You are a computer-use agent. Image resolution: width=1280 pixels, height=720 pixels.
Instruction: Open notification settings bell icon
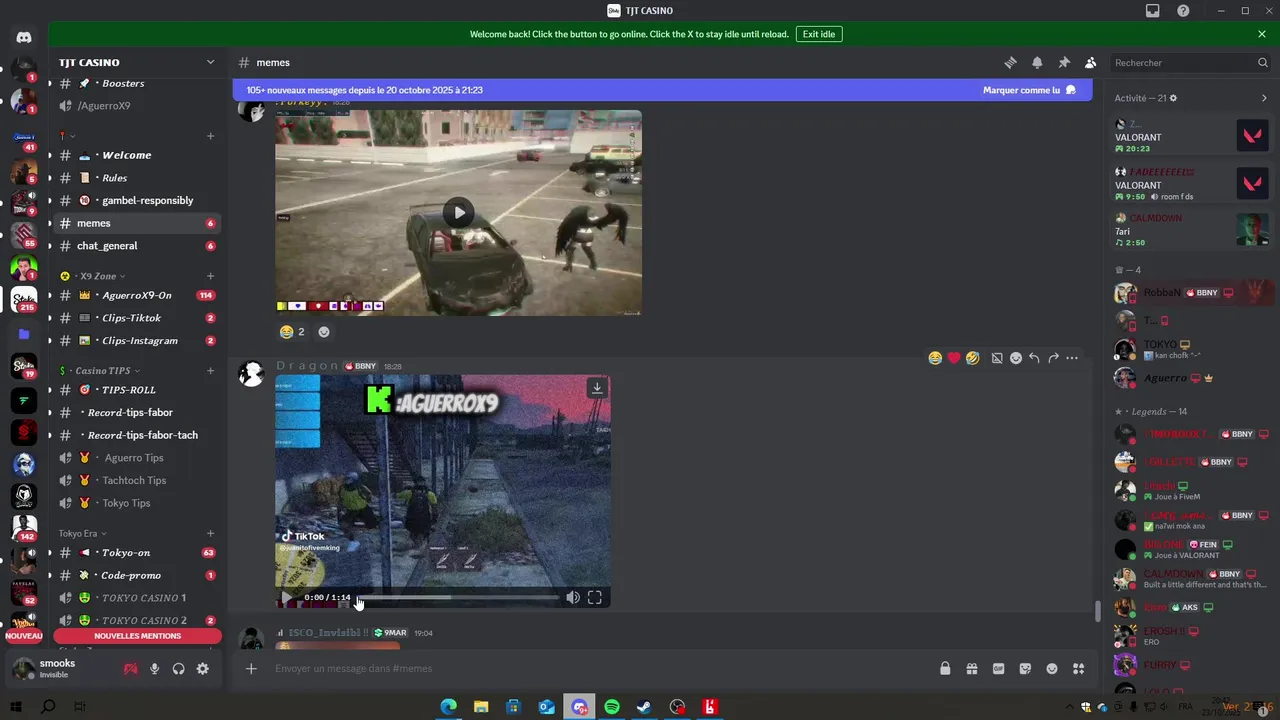(x=1037, y=62)
